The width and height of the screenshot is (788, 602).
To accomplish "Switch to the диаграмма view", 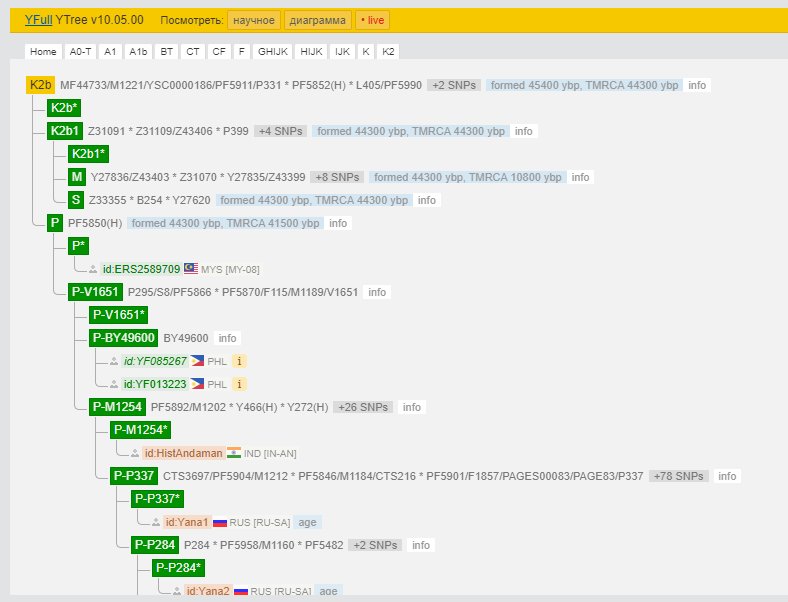I will point(318,21).
